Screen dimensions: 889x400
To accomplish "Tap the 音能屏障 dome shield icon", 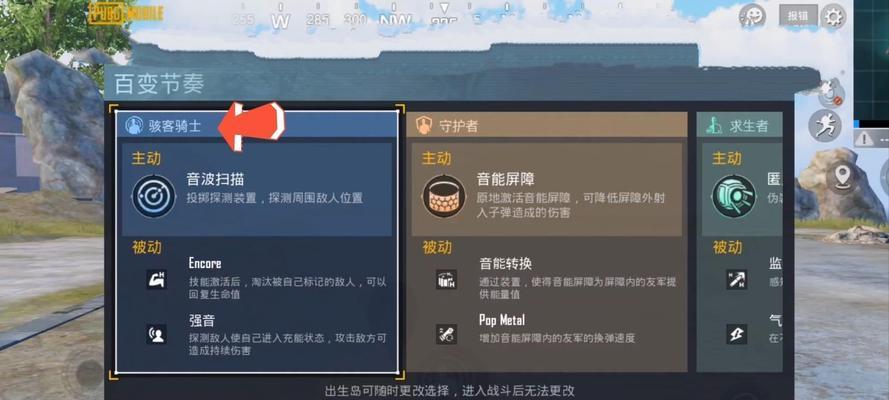I will [443, 196].
